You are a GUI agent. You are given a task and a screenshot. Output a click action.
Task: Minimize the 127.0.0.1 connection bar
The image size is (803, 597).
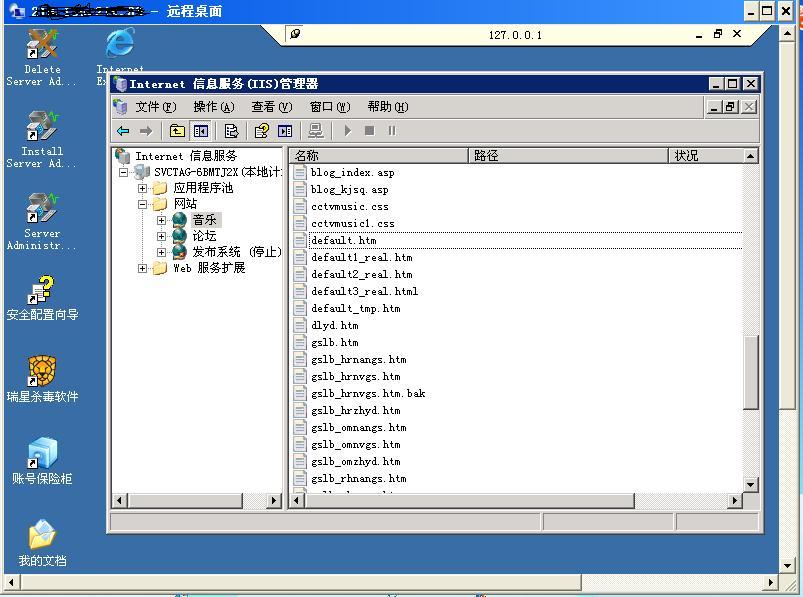(699, 34)
